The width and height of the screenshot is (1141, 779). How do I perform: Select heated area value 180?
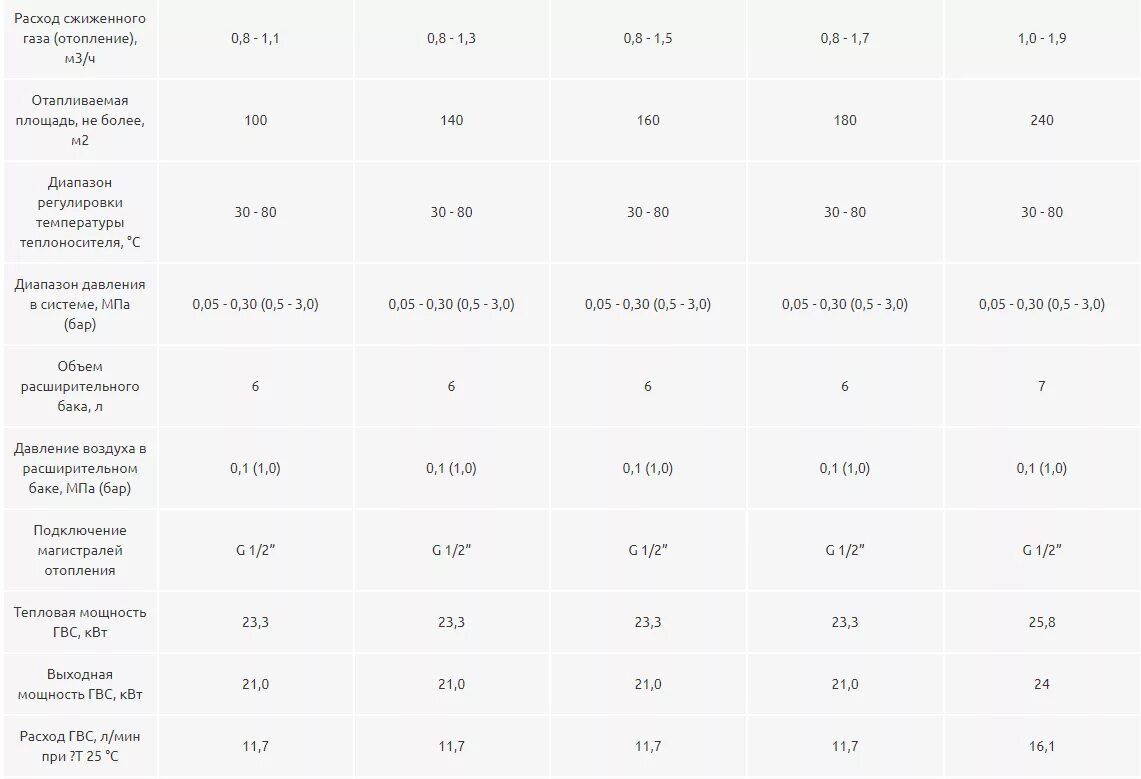coord(845,120)
